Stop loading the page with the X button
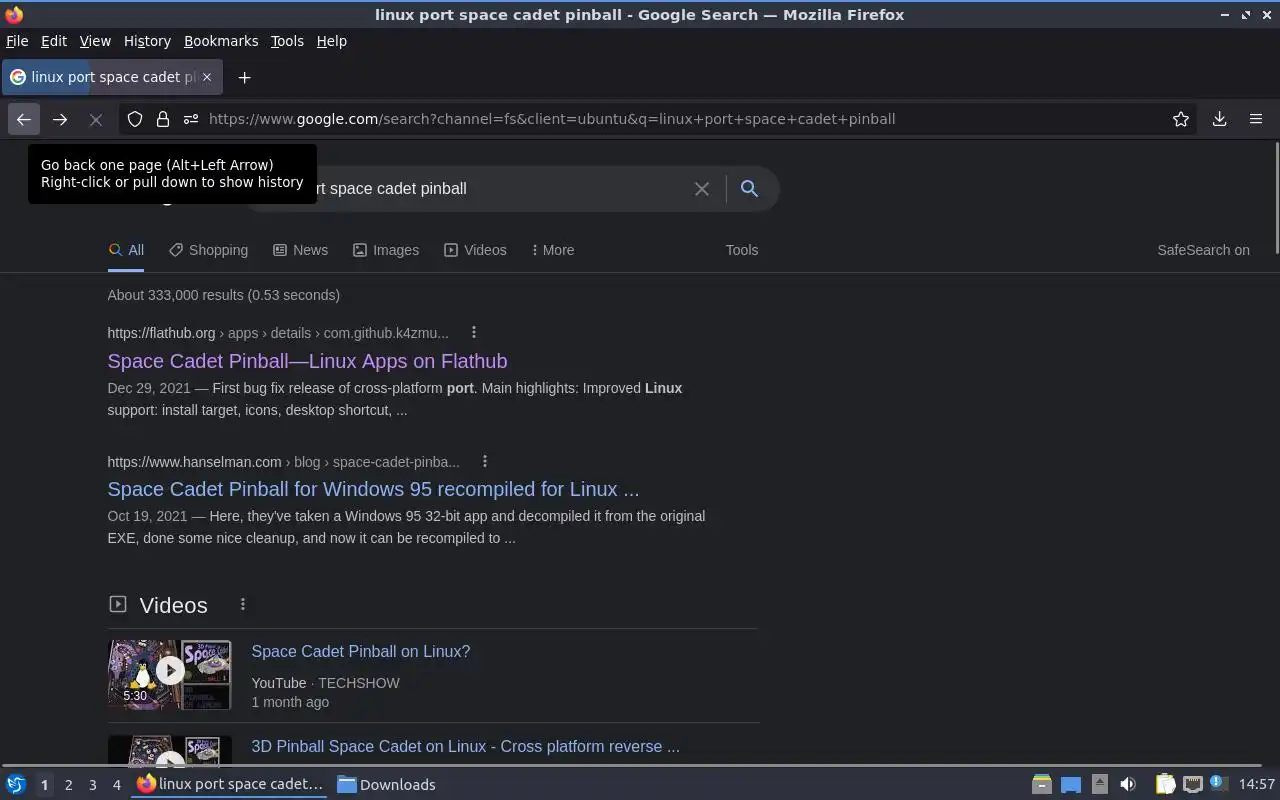The height and width of the screenshot is (800, 1280). 96,119
